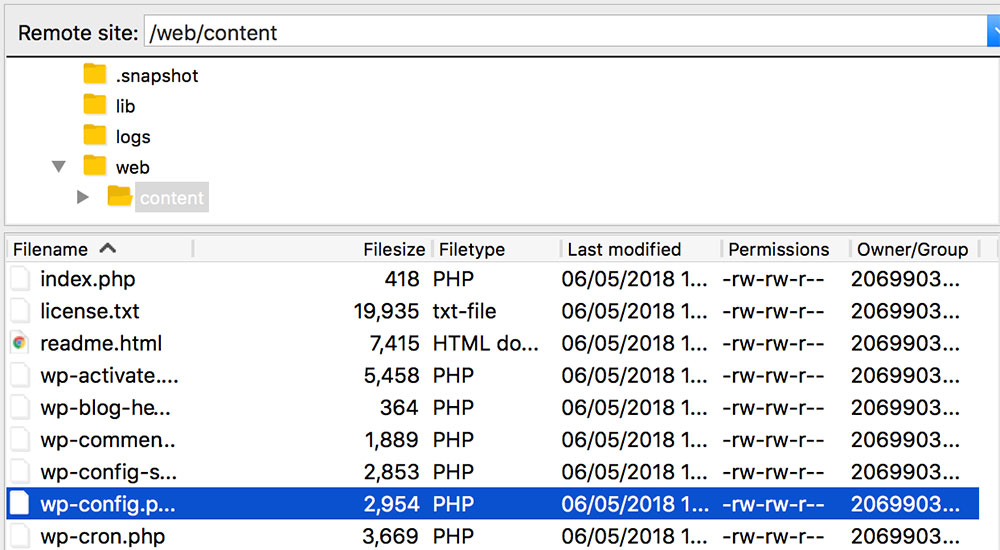This screenshot has width=1000, height=550.
Task: Select the highlighted wp-config.php file
Action: [x=108, y=504]
